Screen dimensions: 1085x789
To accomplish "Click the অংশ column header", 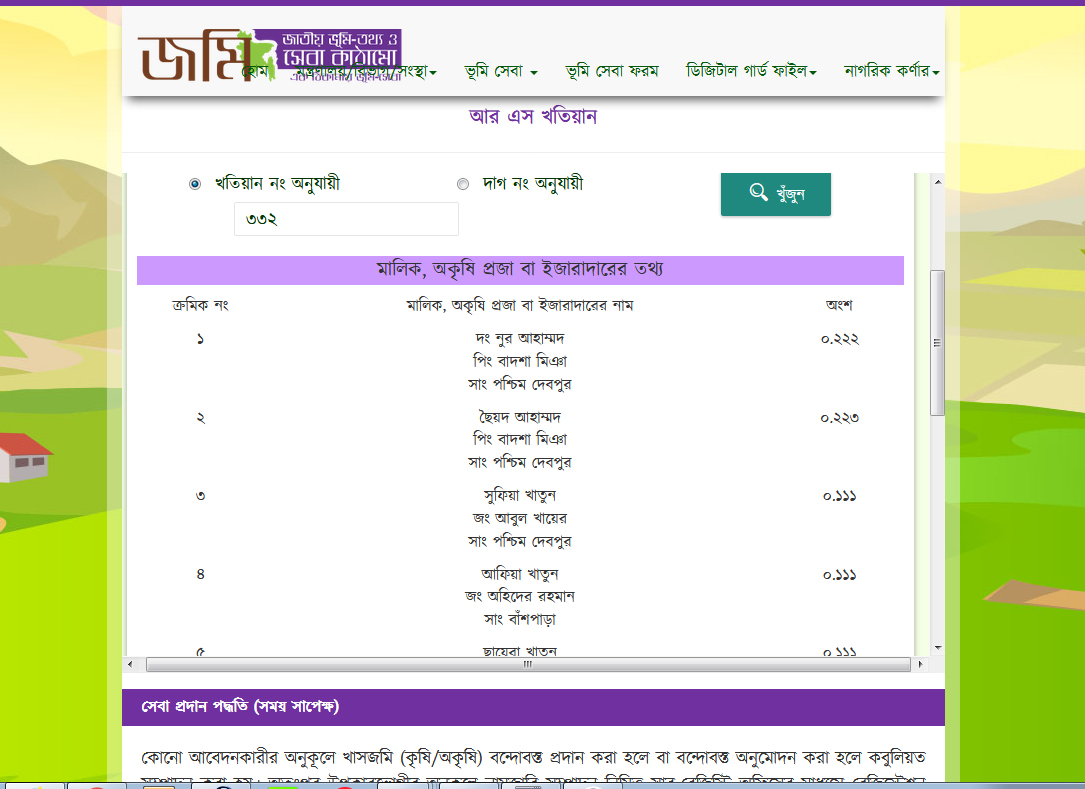I will (839, 305).
